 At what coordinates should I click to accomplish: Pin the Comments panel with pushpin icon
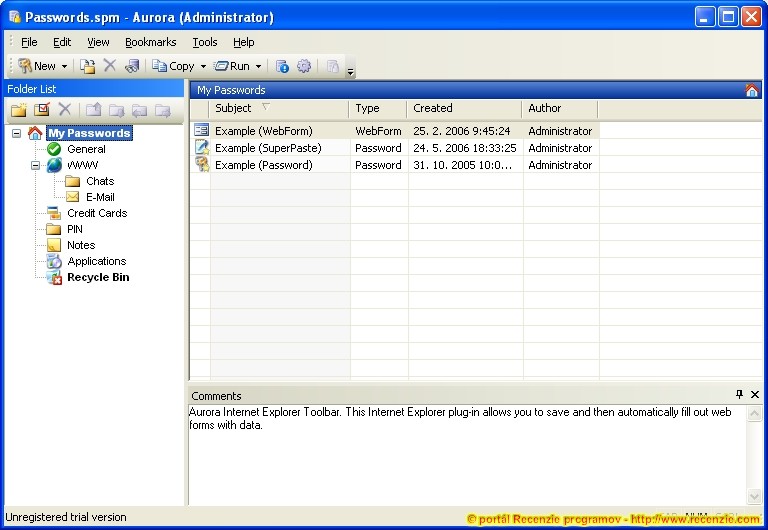(x=740, y=395)
